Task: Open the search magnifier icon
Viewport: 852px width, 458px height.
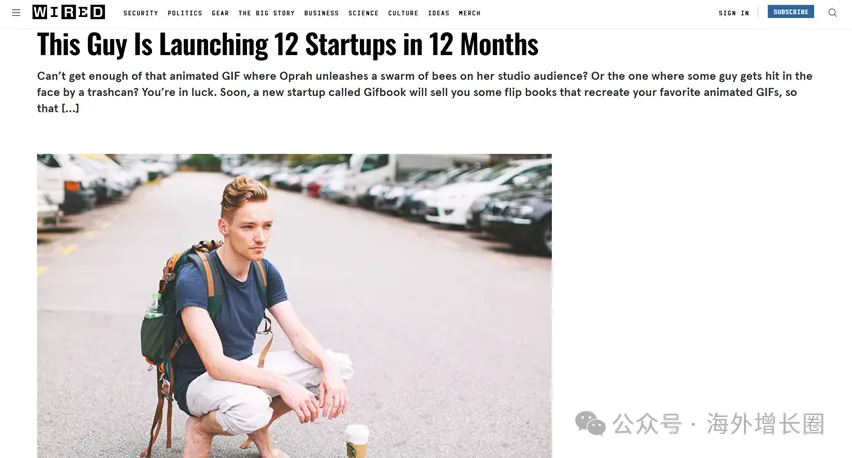Action: coord(832,12)
